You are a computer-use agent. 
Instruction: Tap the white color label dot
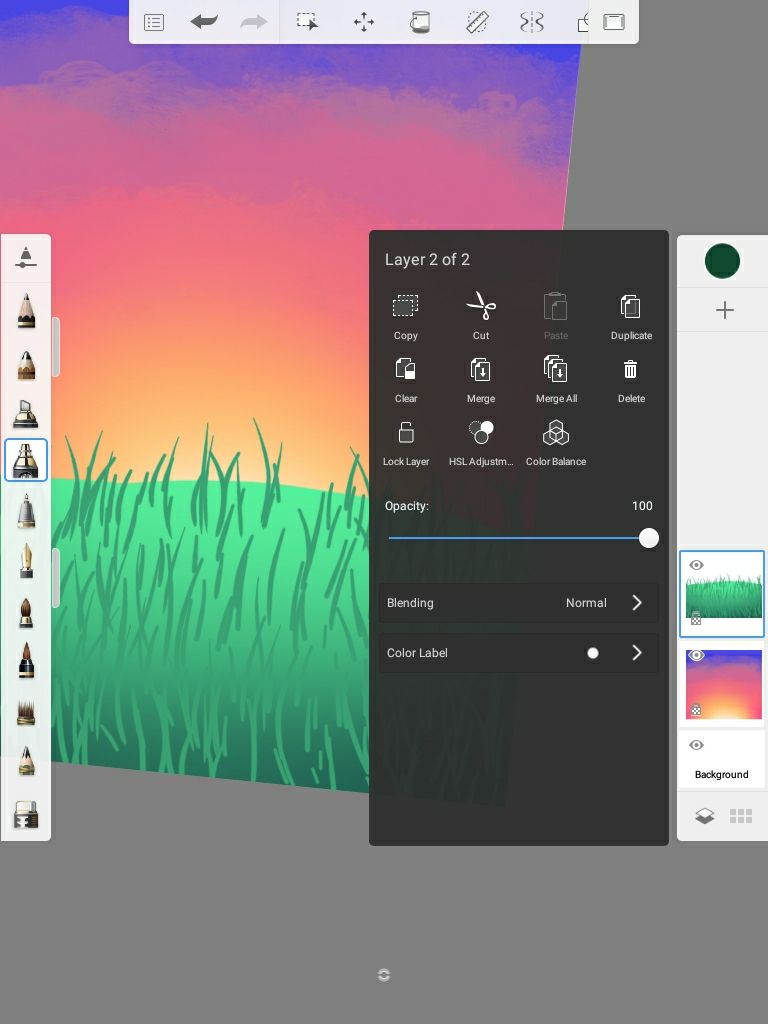[x=592, y=653]
